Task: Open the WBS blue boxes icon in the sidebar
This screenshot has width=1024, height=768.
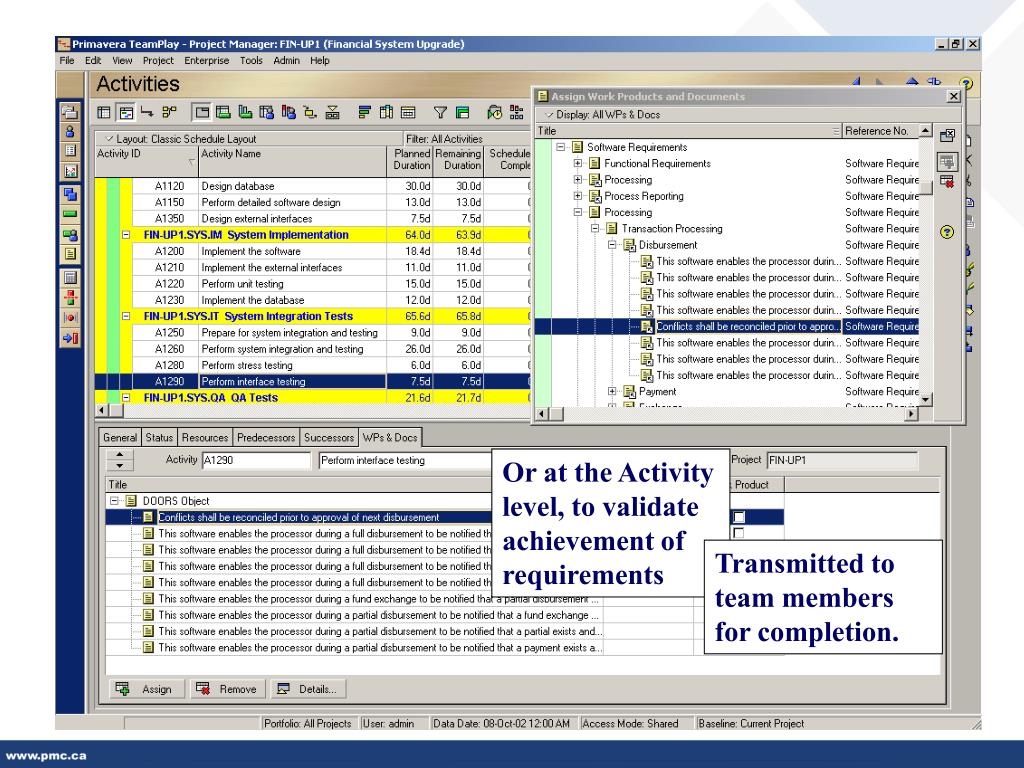Action: coord(70,194)
